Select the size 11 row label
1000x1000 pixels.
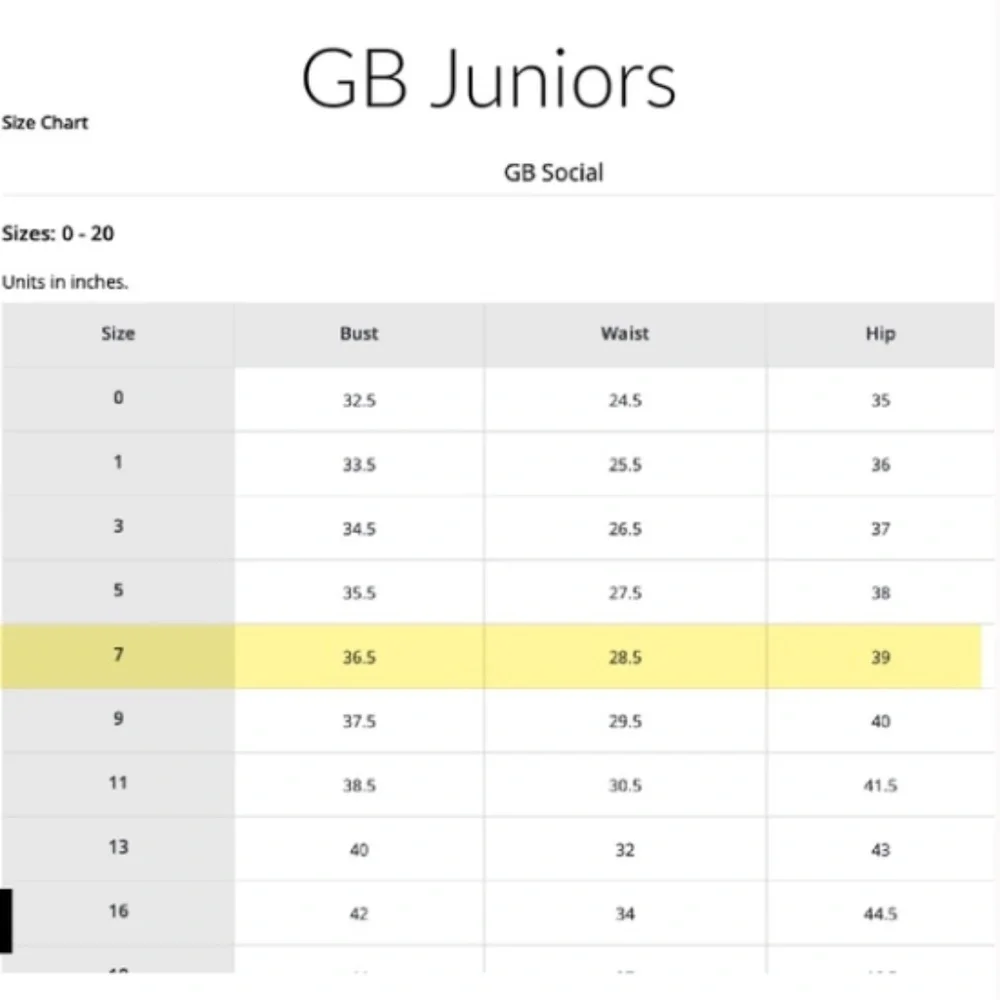(118, 783)
